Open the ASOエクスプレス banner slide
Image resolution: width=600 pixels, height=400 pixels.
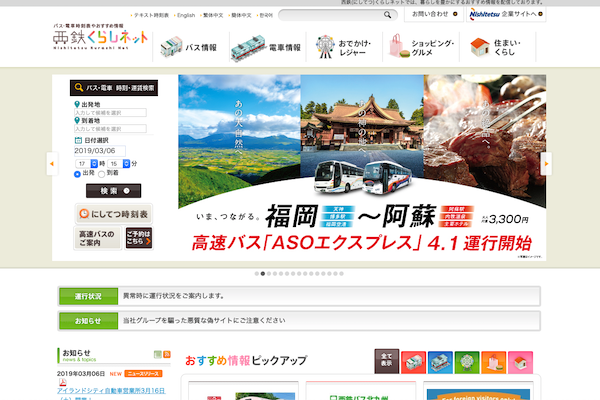[x=362, y=168]
